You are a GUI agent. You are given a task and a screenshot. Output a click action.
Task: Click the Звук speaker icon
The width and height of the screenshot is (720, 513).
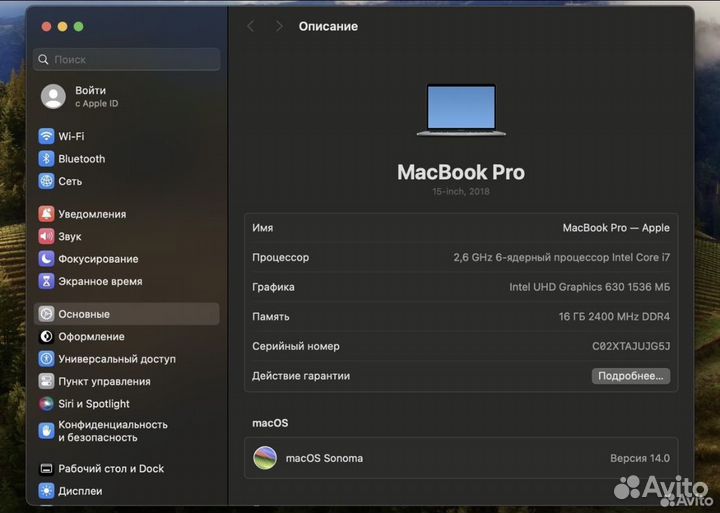(x=46, y=237)
